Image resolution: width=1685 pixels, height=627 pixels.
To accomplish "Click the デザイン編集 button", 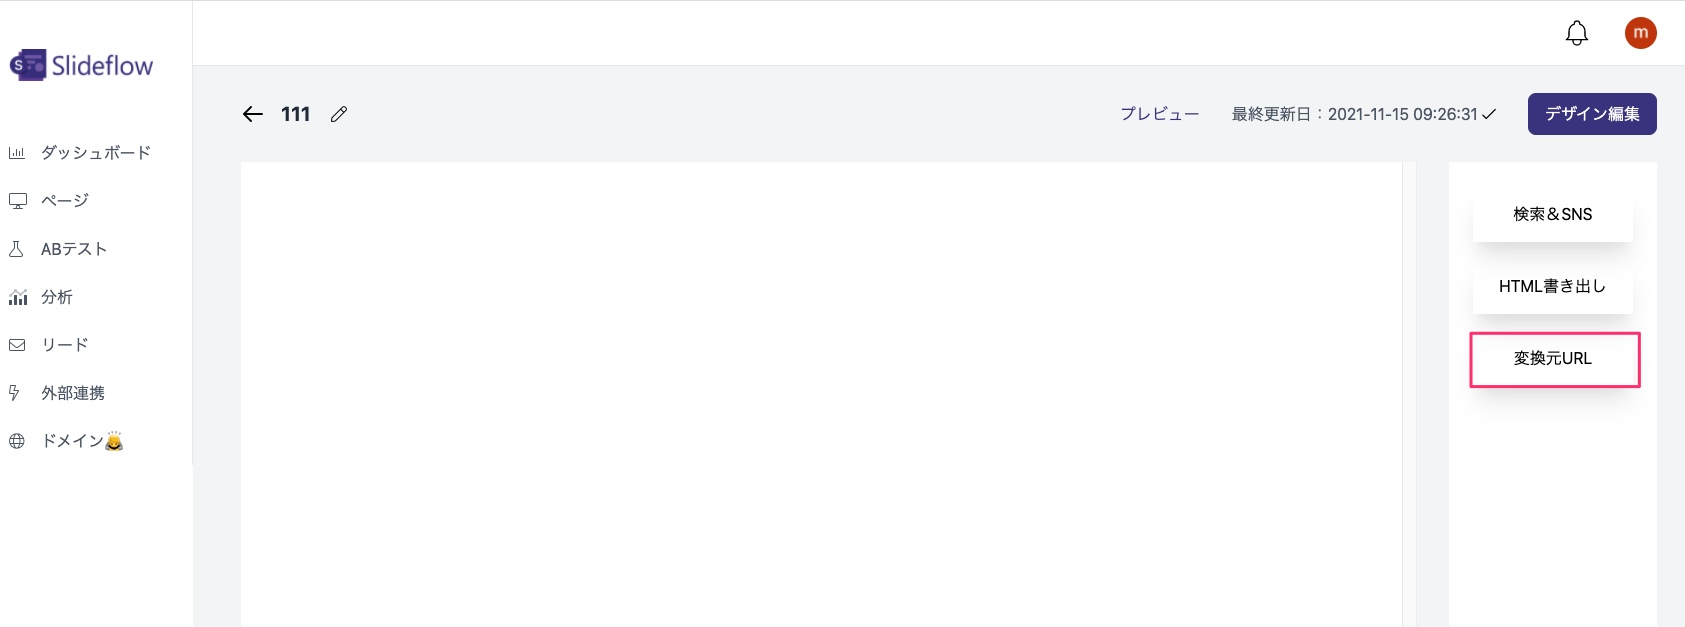I will pyautogui.click(x=1591, y=113).
